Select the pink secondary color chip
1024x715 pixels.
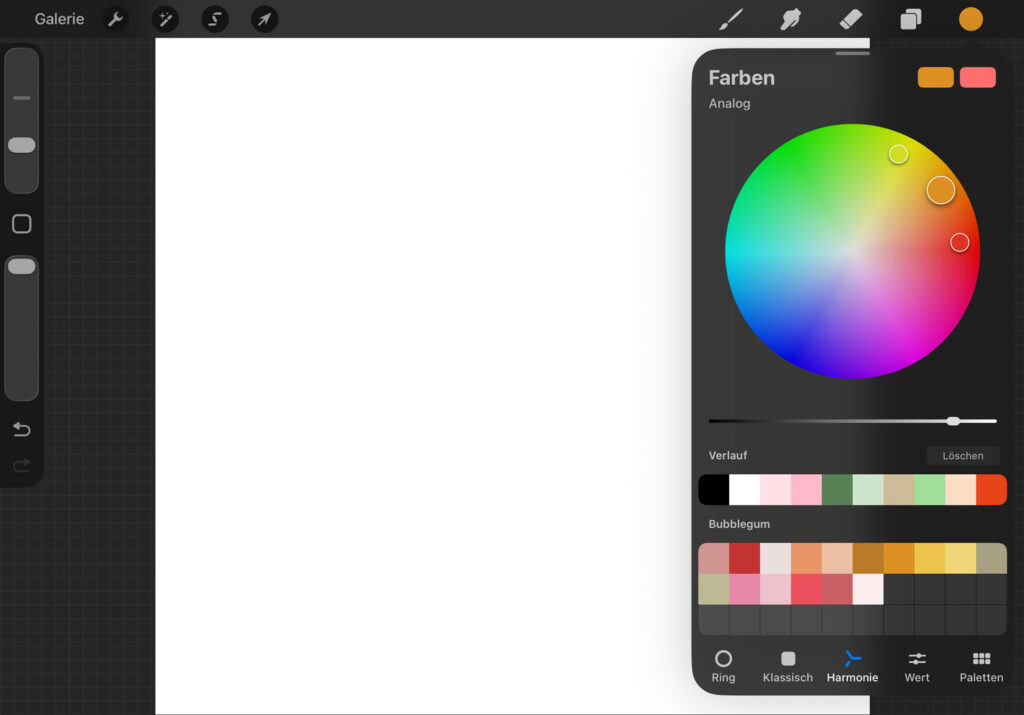coord(978,77)
